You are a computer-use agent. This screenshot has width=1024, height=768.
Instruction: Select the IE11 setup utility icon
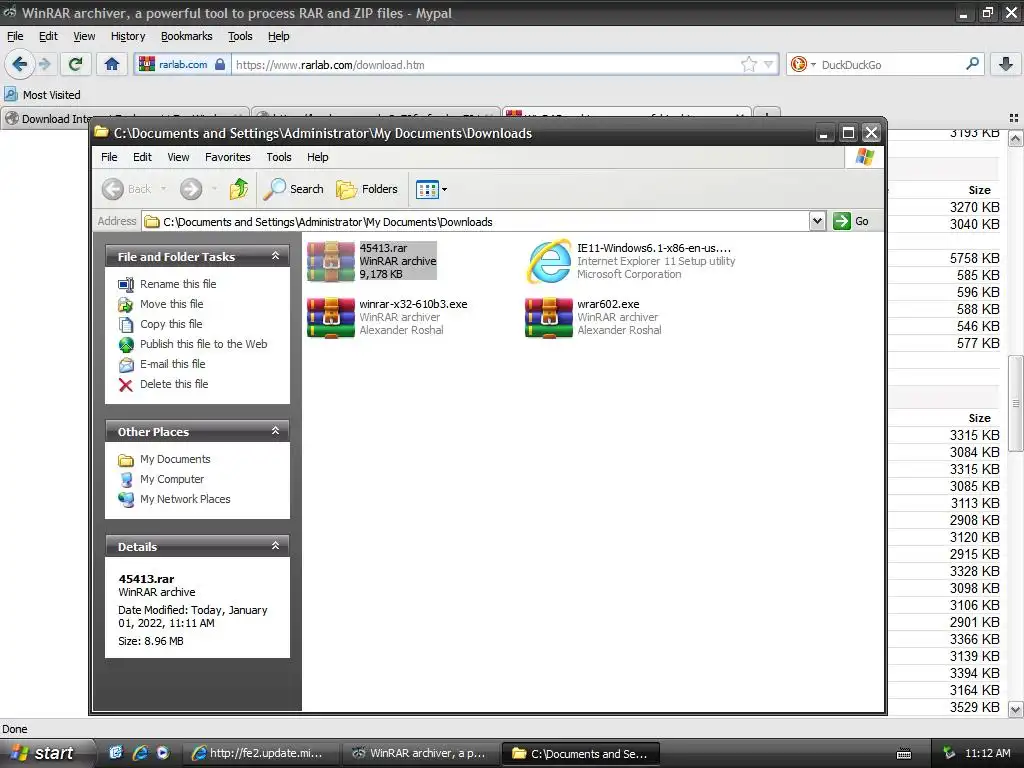[549, 261]
